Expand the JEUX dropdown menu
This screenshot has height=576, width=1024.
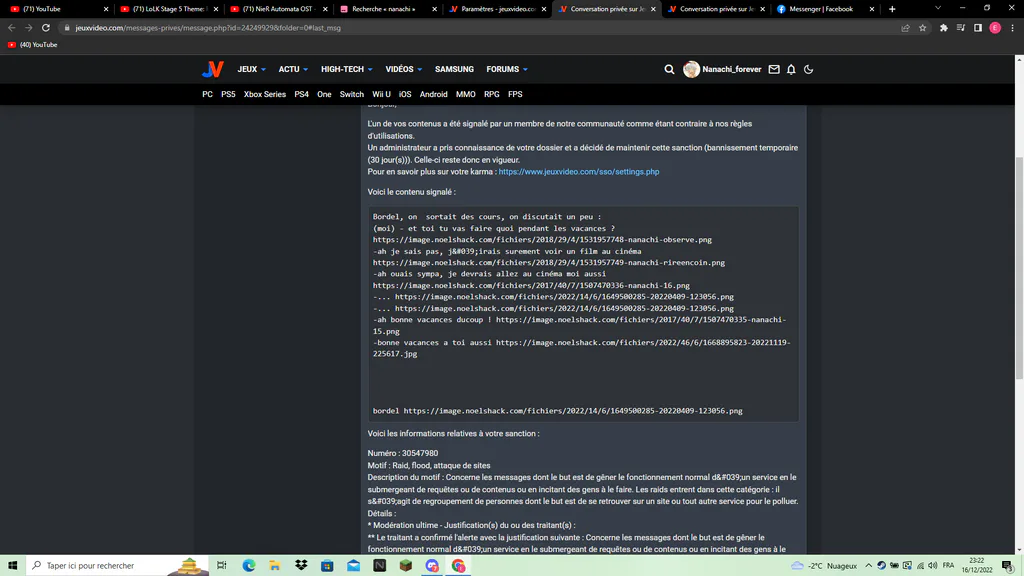coord(251,69)
